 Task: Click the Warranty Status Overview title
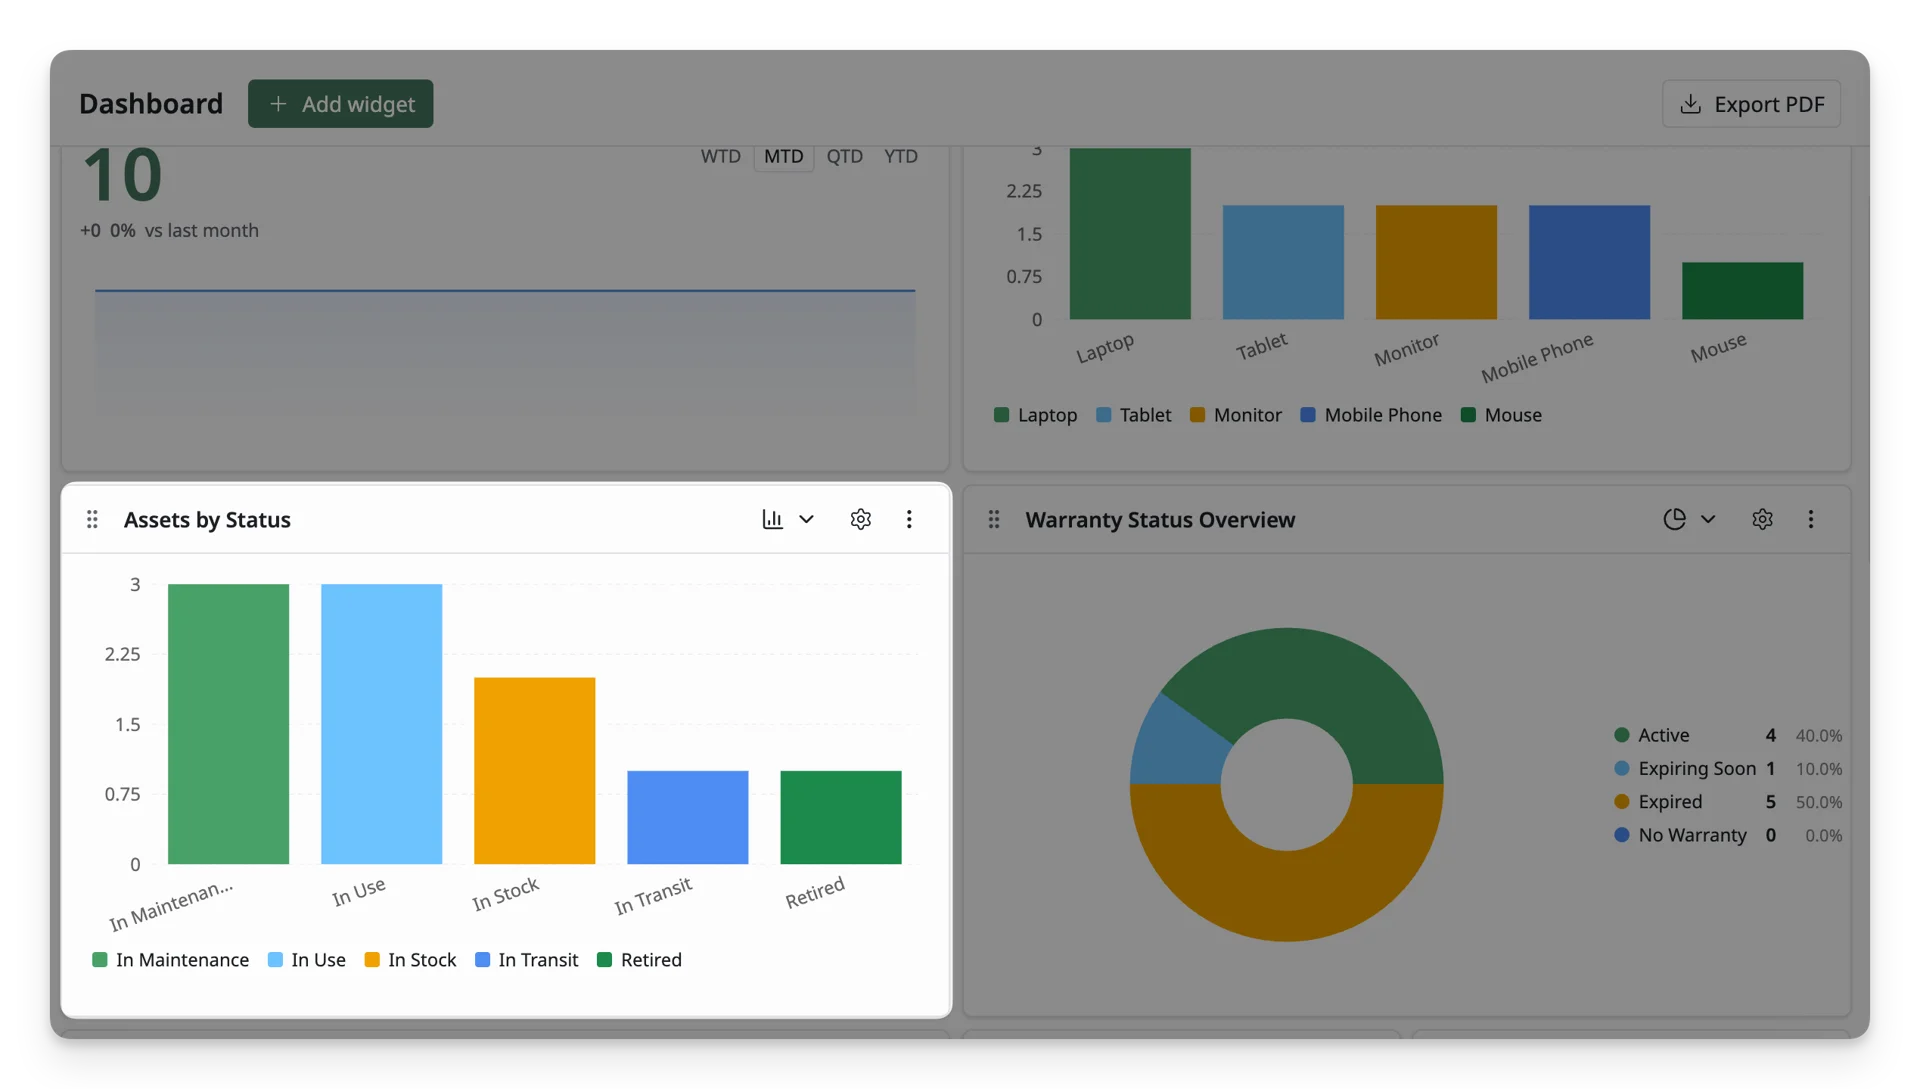[1160, 519]
